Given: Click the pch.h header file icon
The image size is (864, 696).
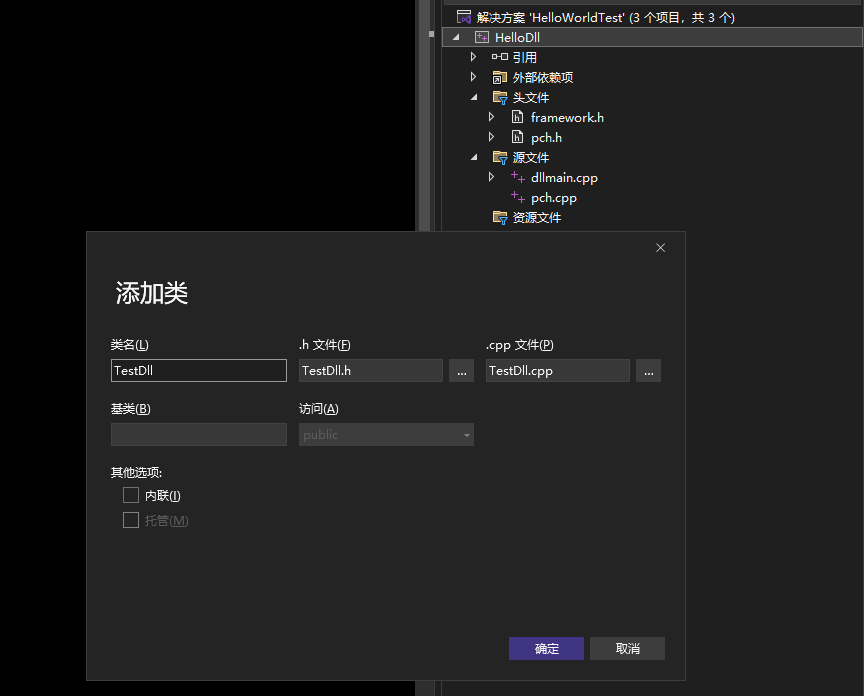Looking at the screenshot, I should coord(517,137).
